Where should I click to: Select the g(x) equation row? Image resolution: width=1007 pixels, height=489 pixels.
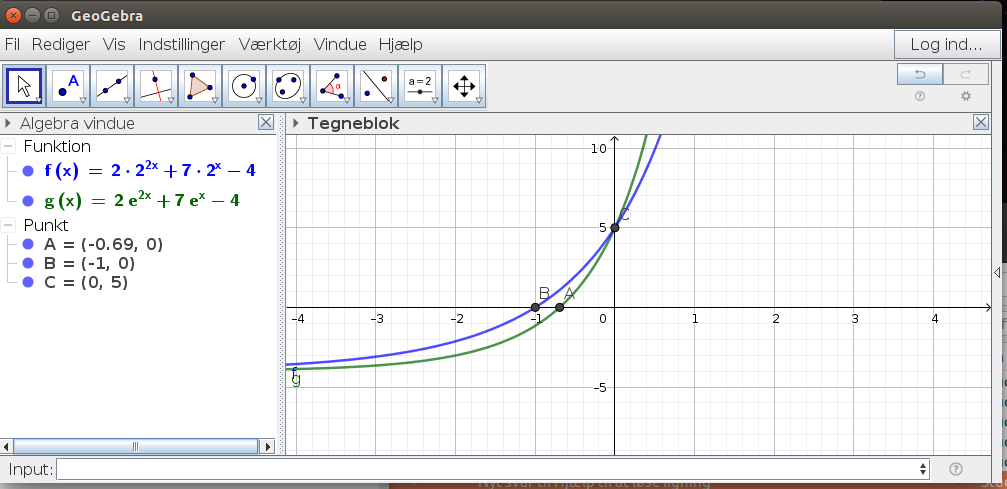(141, 201)
